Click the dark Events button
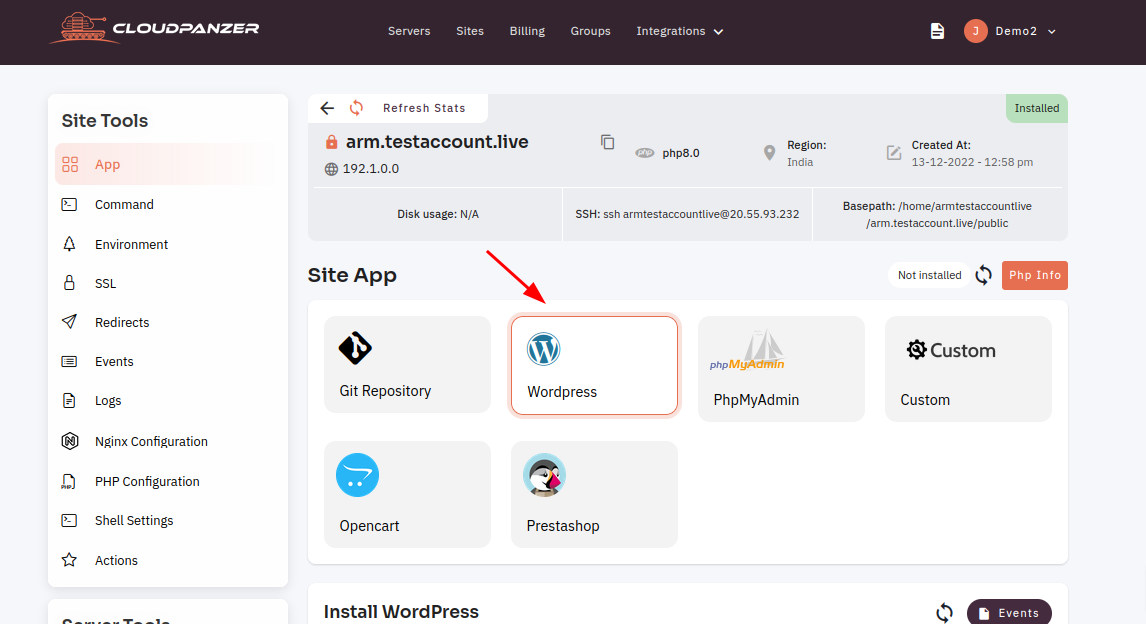Image resolution: width=1146 pixels, height=624 pixels. click(1009, 613)
